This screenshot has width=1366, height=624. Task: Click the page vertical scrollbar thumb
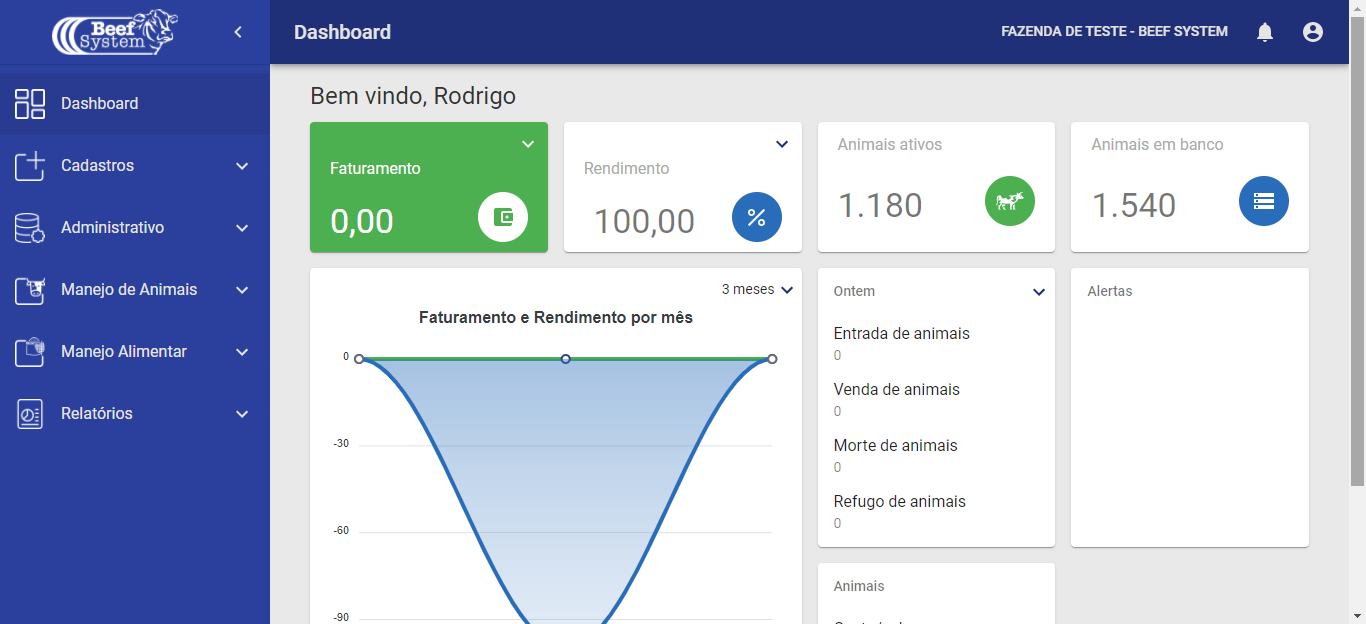click(1357, 250)
